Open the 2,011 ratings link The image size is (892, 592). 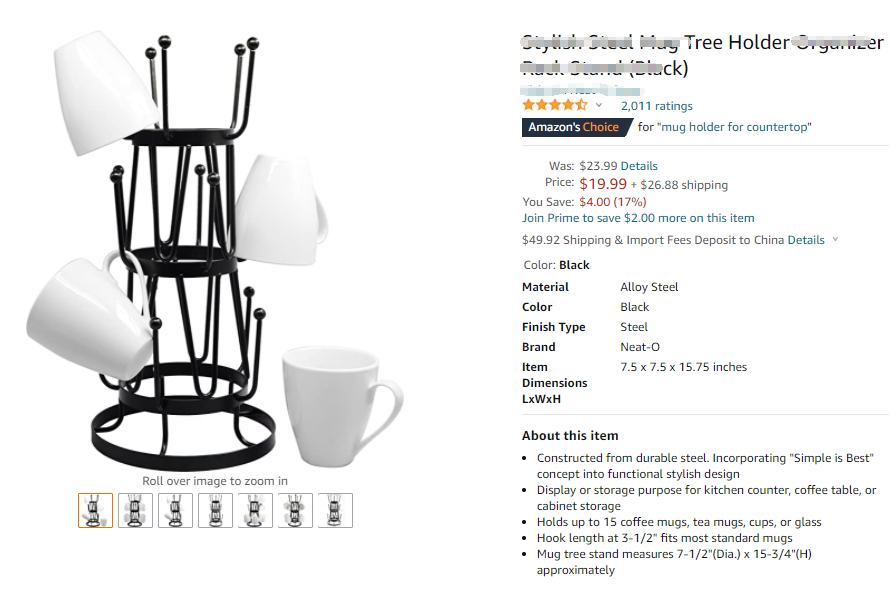[x=656, y=106]
